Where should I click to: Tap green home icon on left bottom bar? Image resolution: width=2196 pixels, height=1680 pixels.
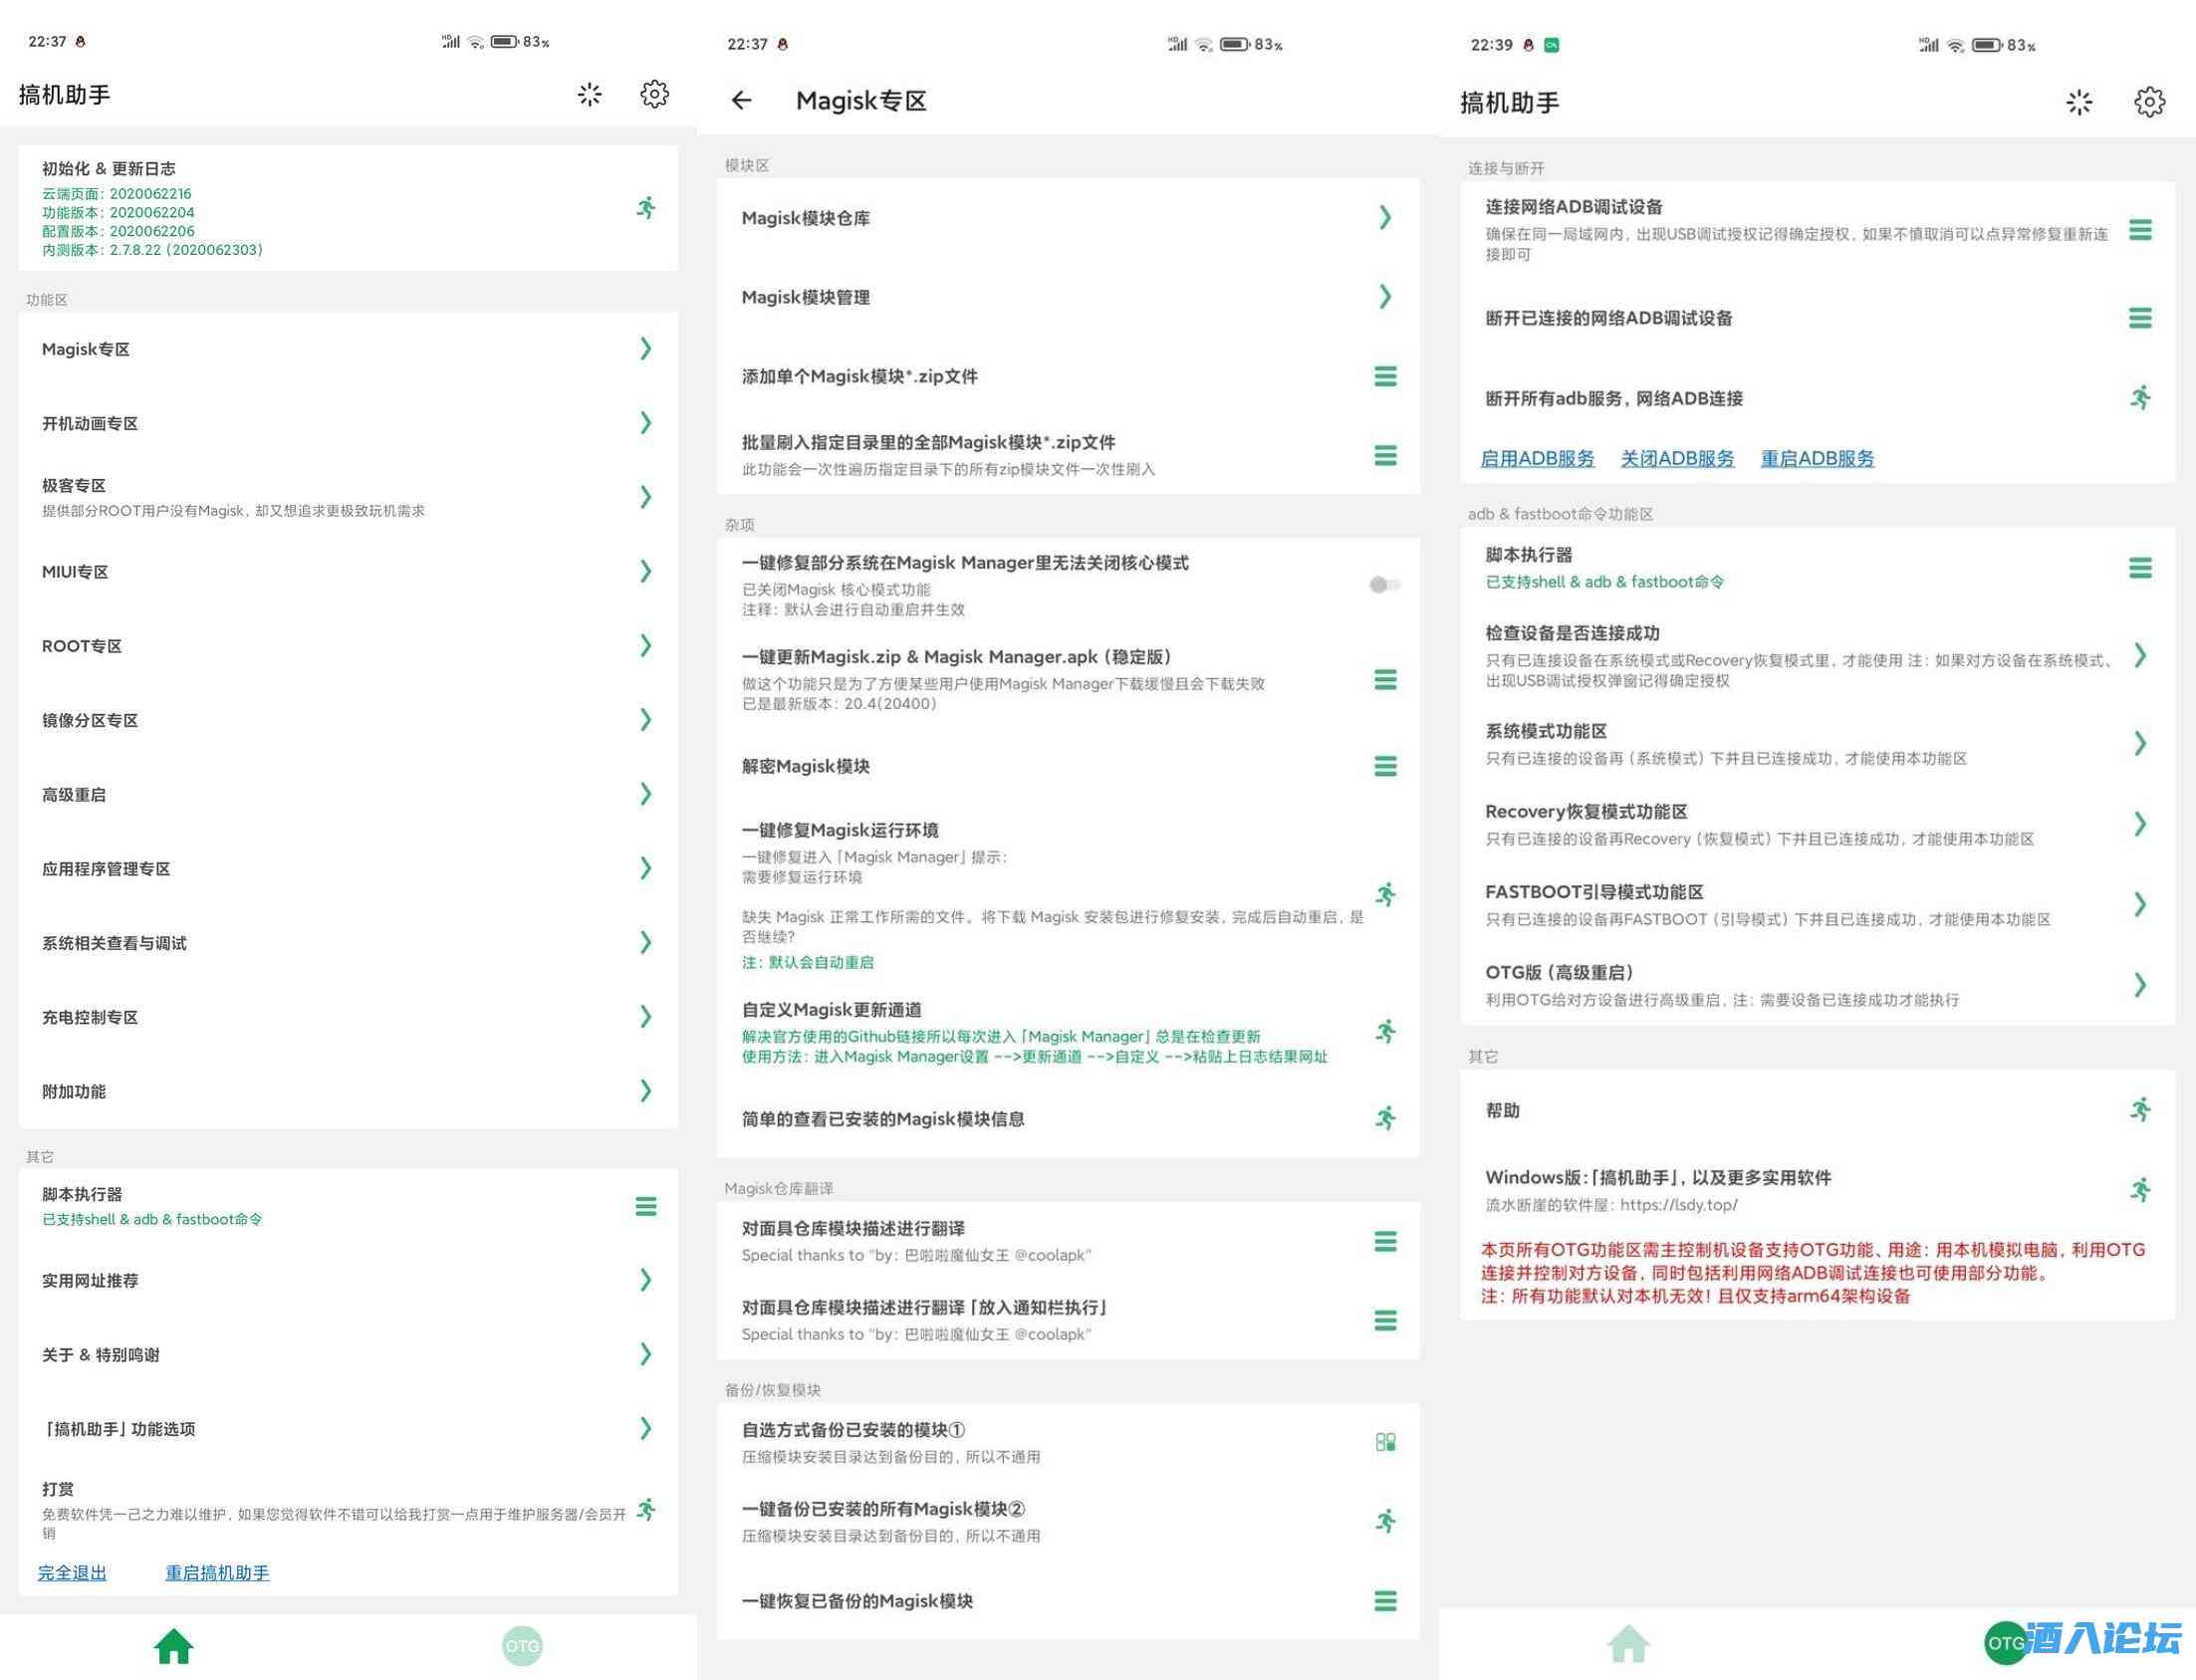point(174,1645)
